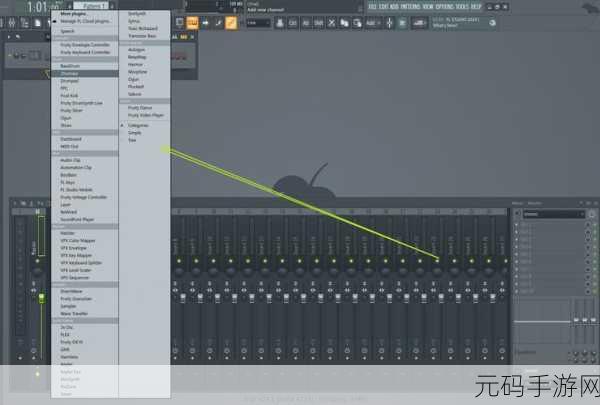Select DirectWave from the plugin list
Image resolution: width=600 pixels, height=405 pixels.
71,291
